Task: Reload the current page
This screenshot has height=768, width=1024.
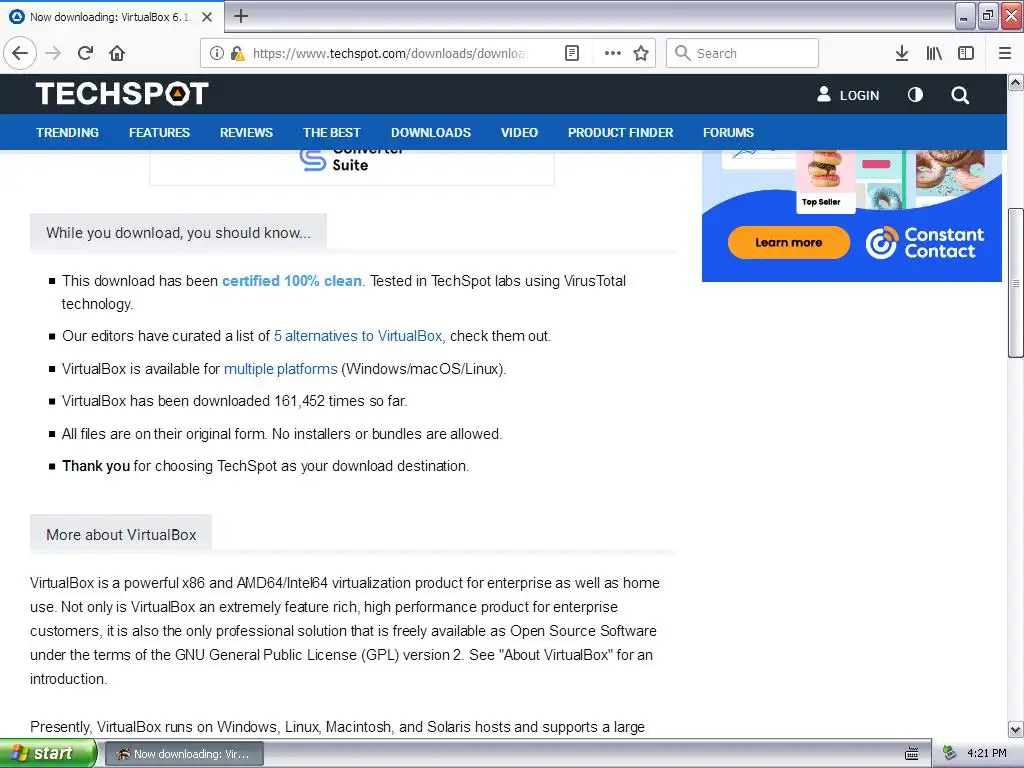Action: pos(85,53)
